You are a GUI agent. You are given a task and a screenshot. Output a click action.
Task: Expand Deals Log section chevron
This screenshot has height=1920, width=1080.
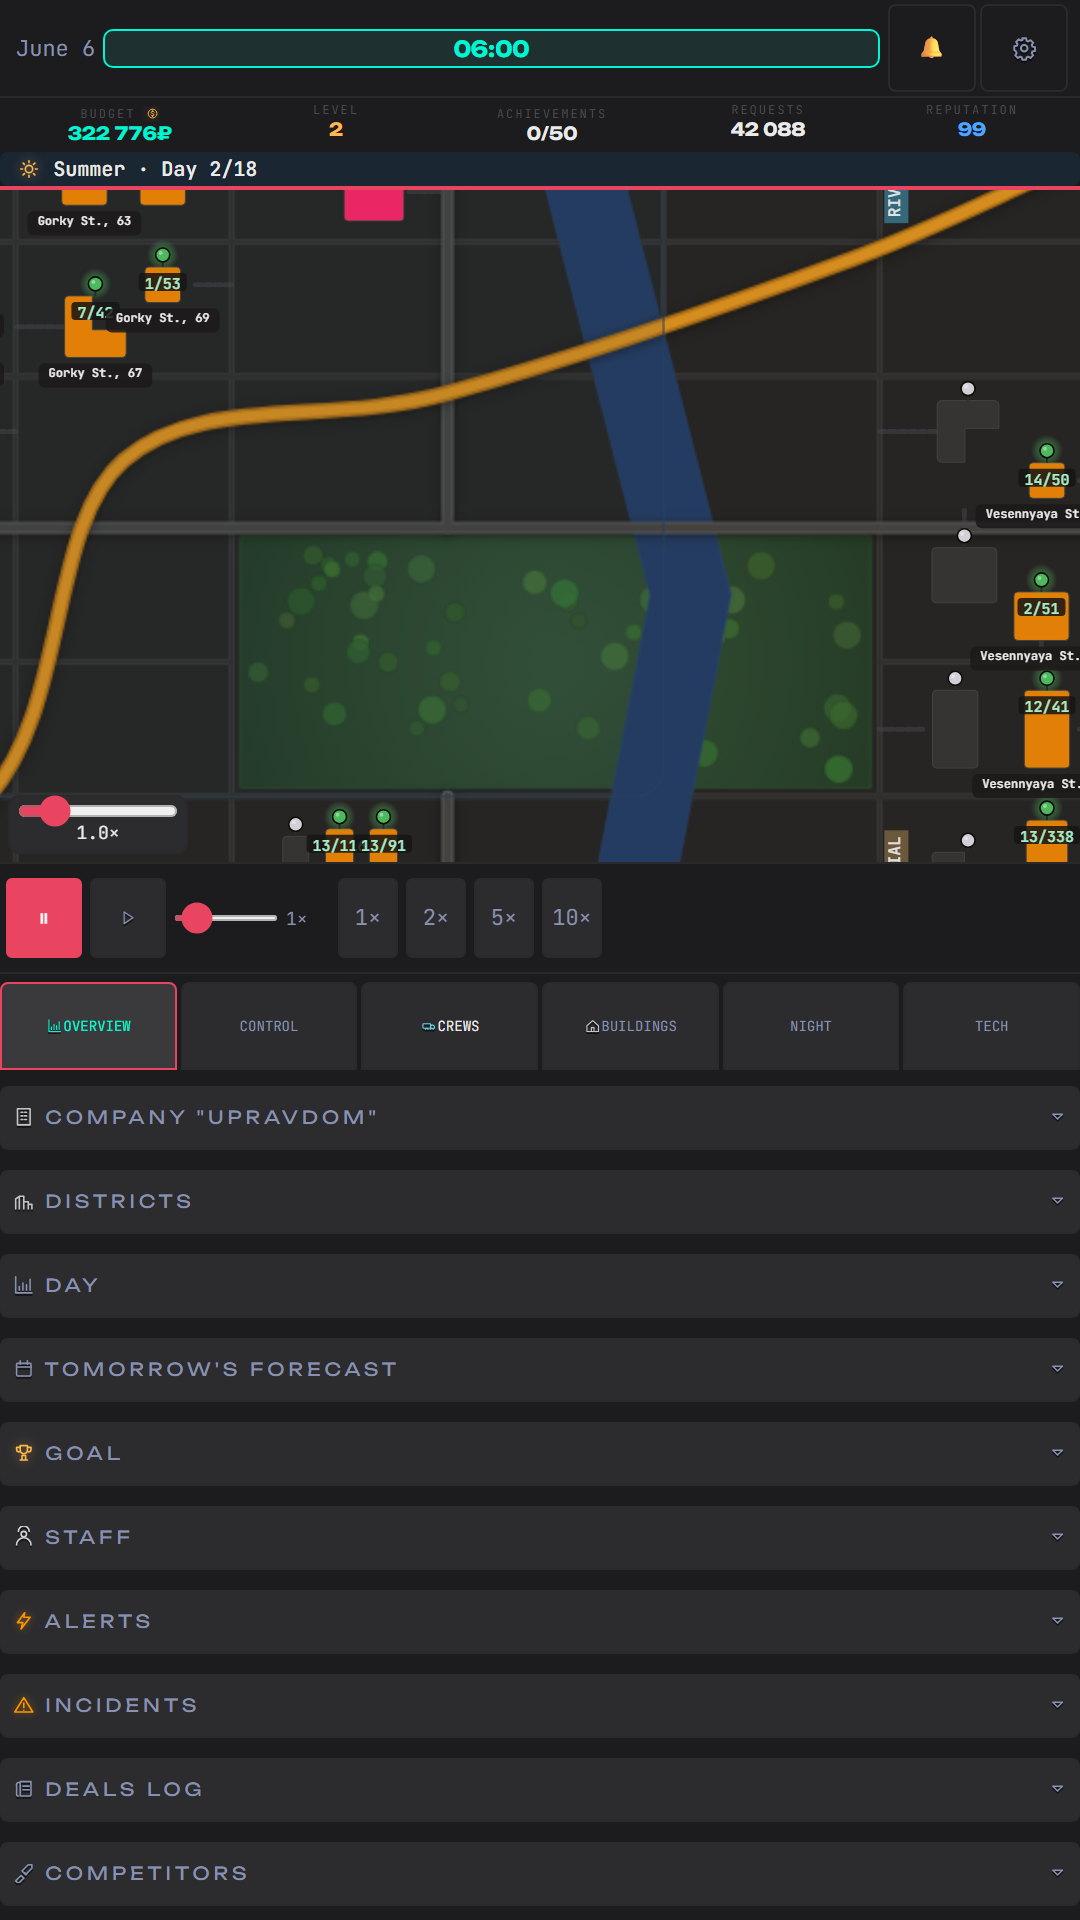(1057, 1789)
